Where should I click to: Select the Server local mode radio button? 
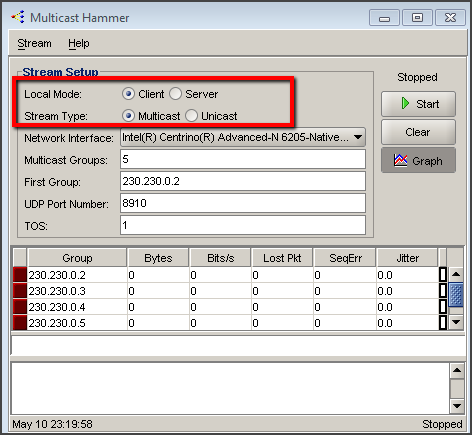click(175, 94)
